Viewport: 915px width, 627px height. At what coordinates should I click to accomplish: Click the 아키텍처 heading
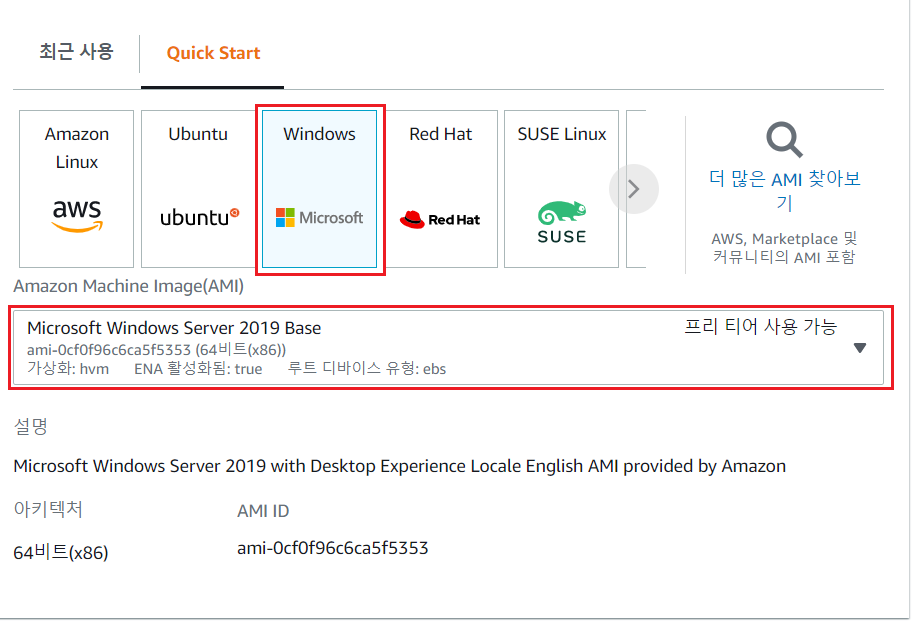tap(48, 509)
